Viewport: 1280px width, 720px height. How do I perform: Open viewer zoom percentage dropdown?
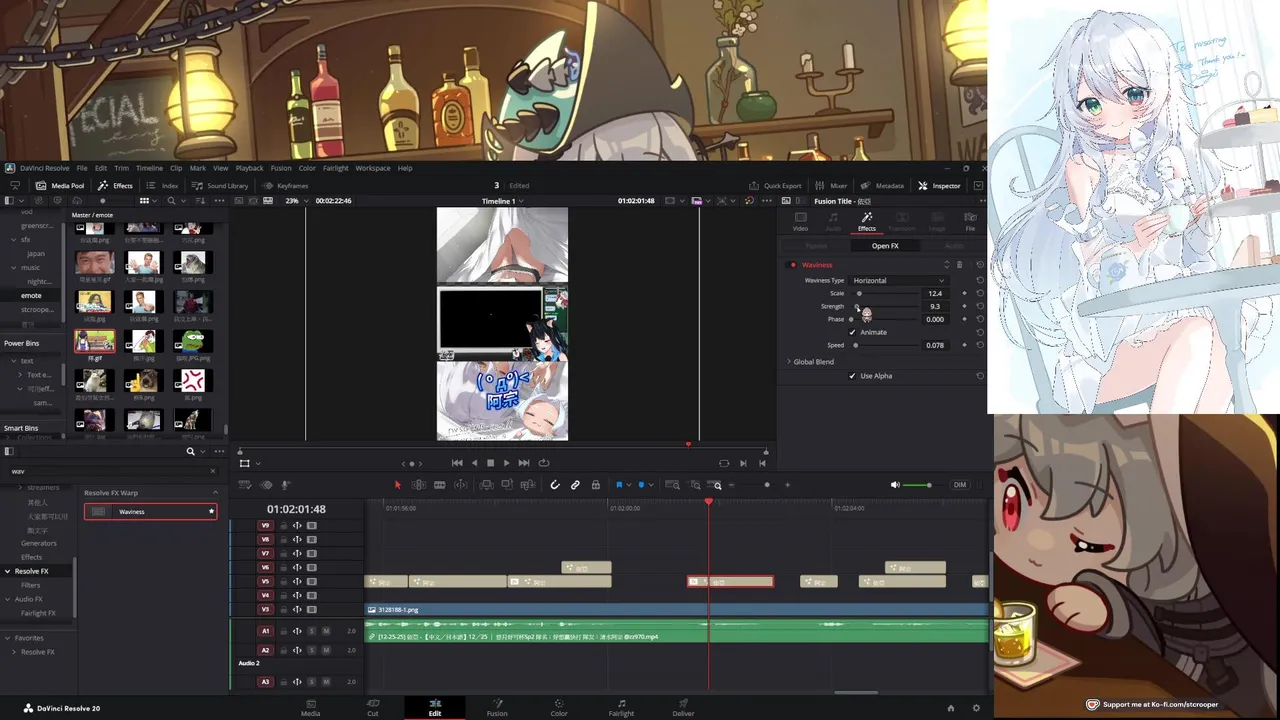tap(295, 201)
